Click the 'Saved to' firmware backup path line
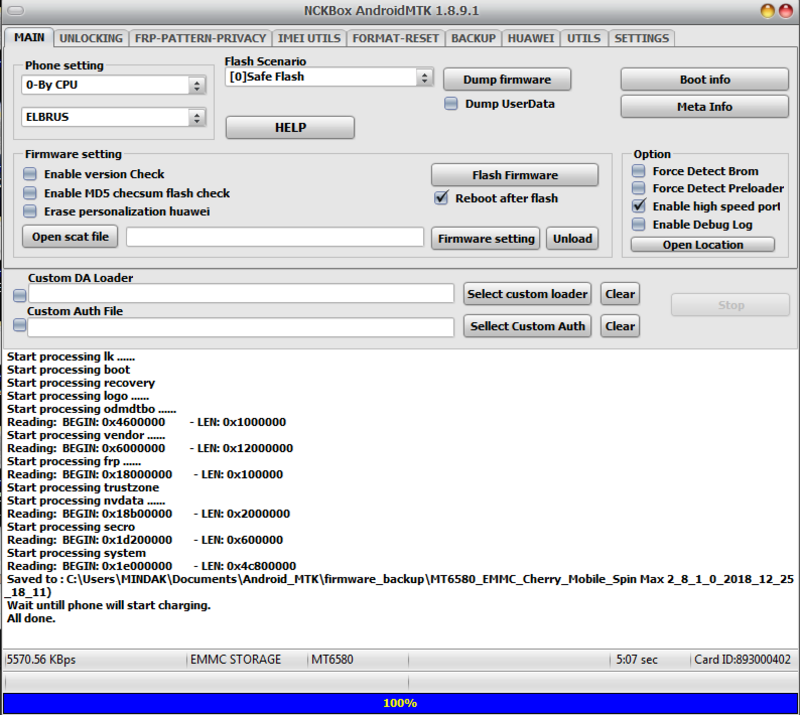The image size is (800, 715). [x=400, y=586]
